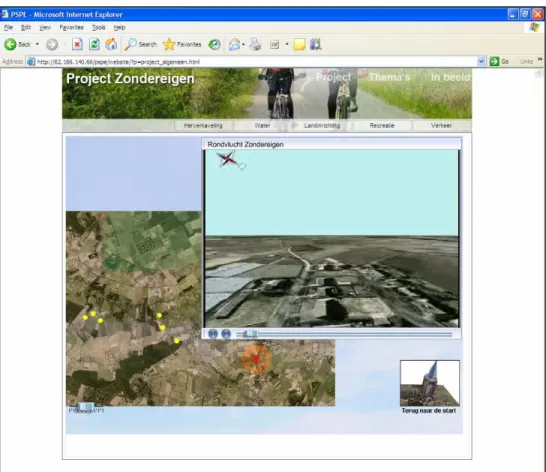Click inside the Address bar URL field
Viewport: 546px width, 472px height.
pyautogui.click(x=256, y=62)
